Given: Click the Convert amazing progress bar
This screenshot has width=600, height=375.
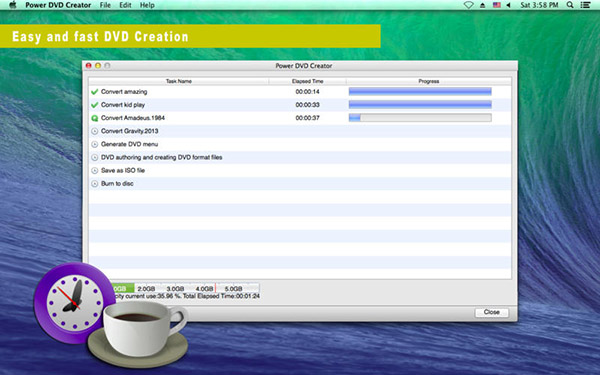Looking at the screenshot, I should point(420,91).
